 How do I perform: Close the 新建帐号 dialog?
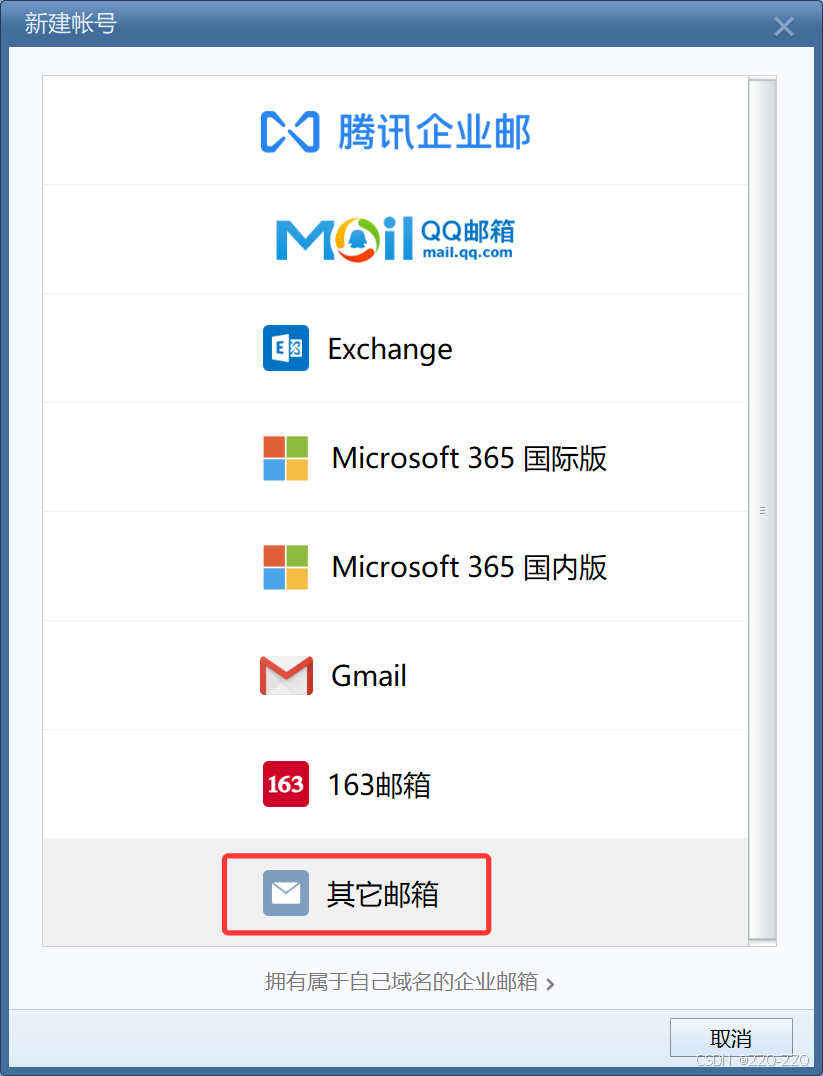(784, 27)
